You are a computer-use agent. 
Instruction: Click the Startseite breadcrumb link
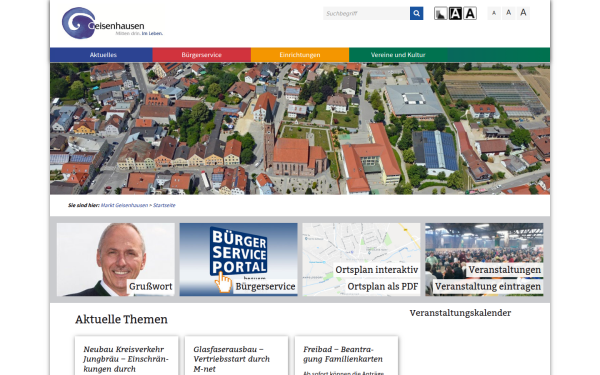164,205
